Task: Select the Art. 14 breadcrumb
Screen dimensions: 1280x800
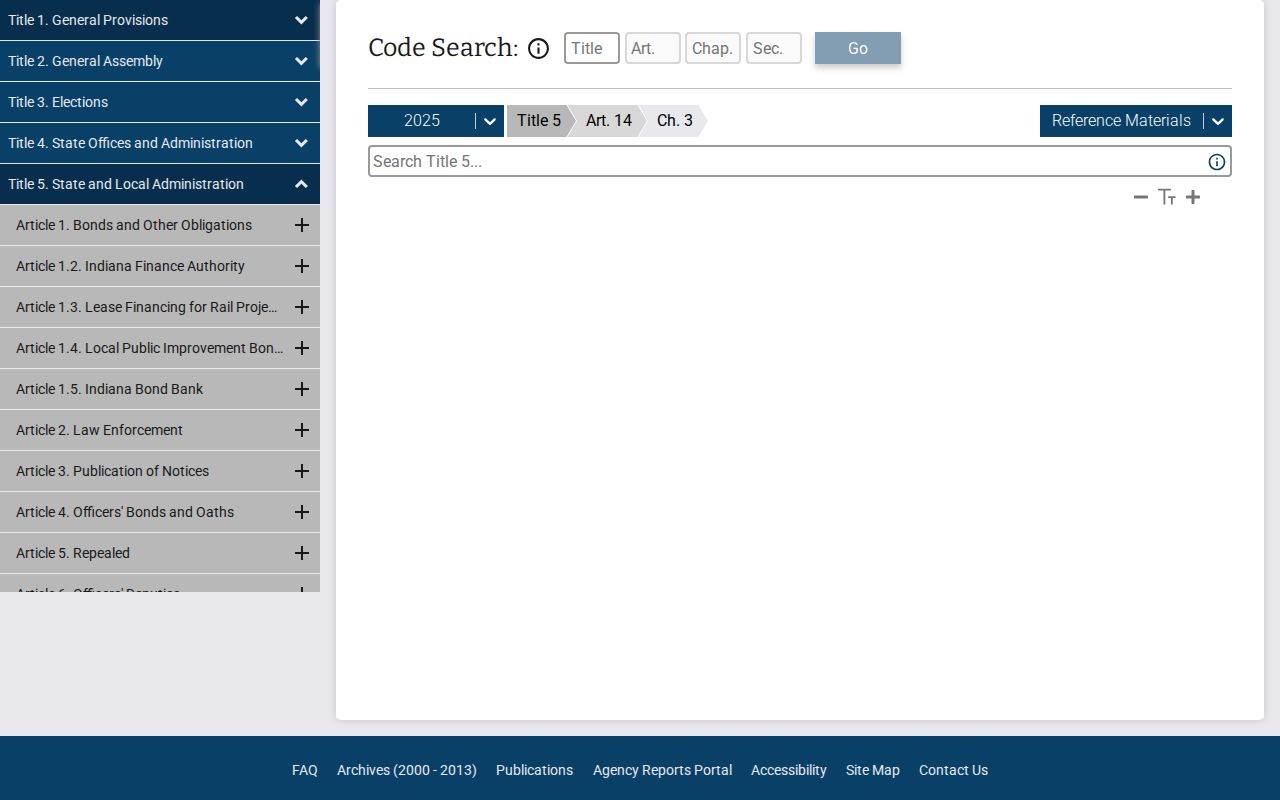Action: point(608,121)
